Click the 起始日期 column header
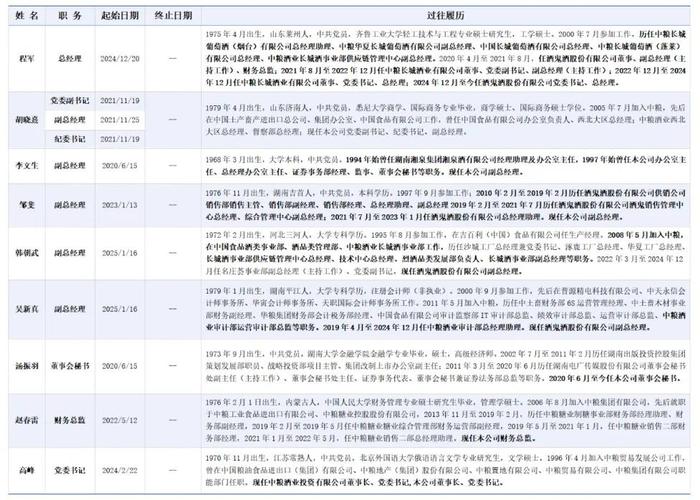700x500 pixels. click(120, 16)
